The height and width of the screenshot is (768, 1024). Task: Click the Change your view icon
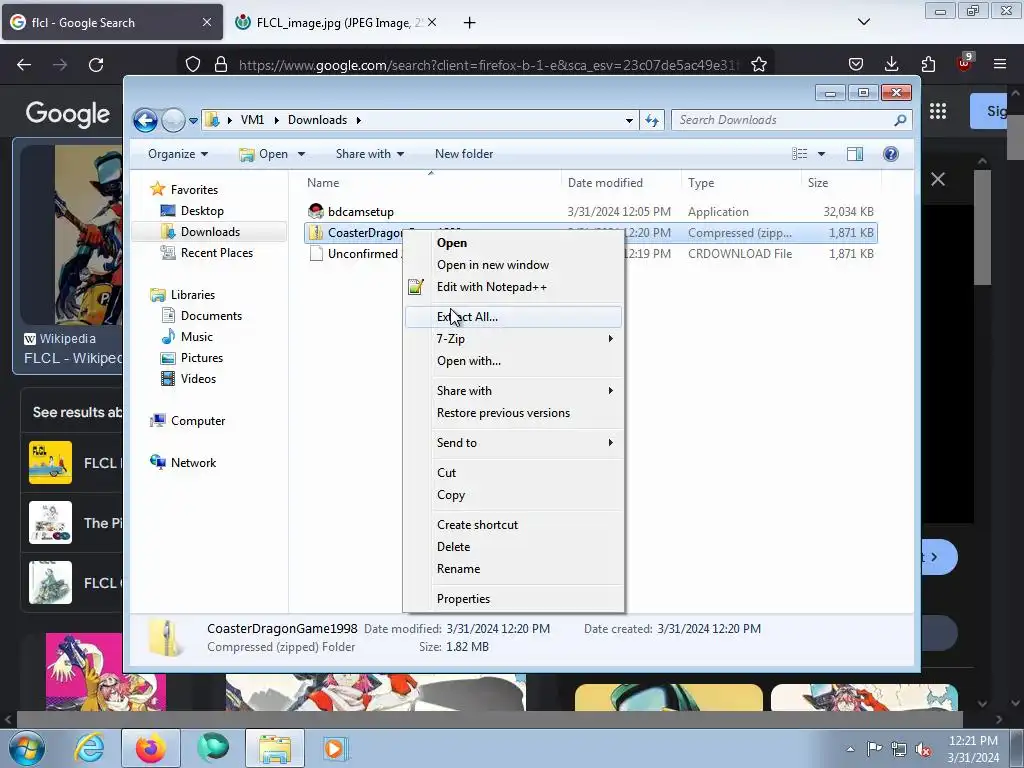[x=799, y=154]
